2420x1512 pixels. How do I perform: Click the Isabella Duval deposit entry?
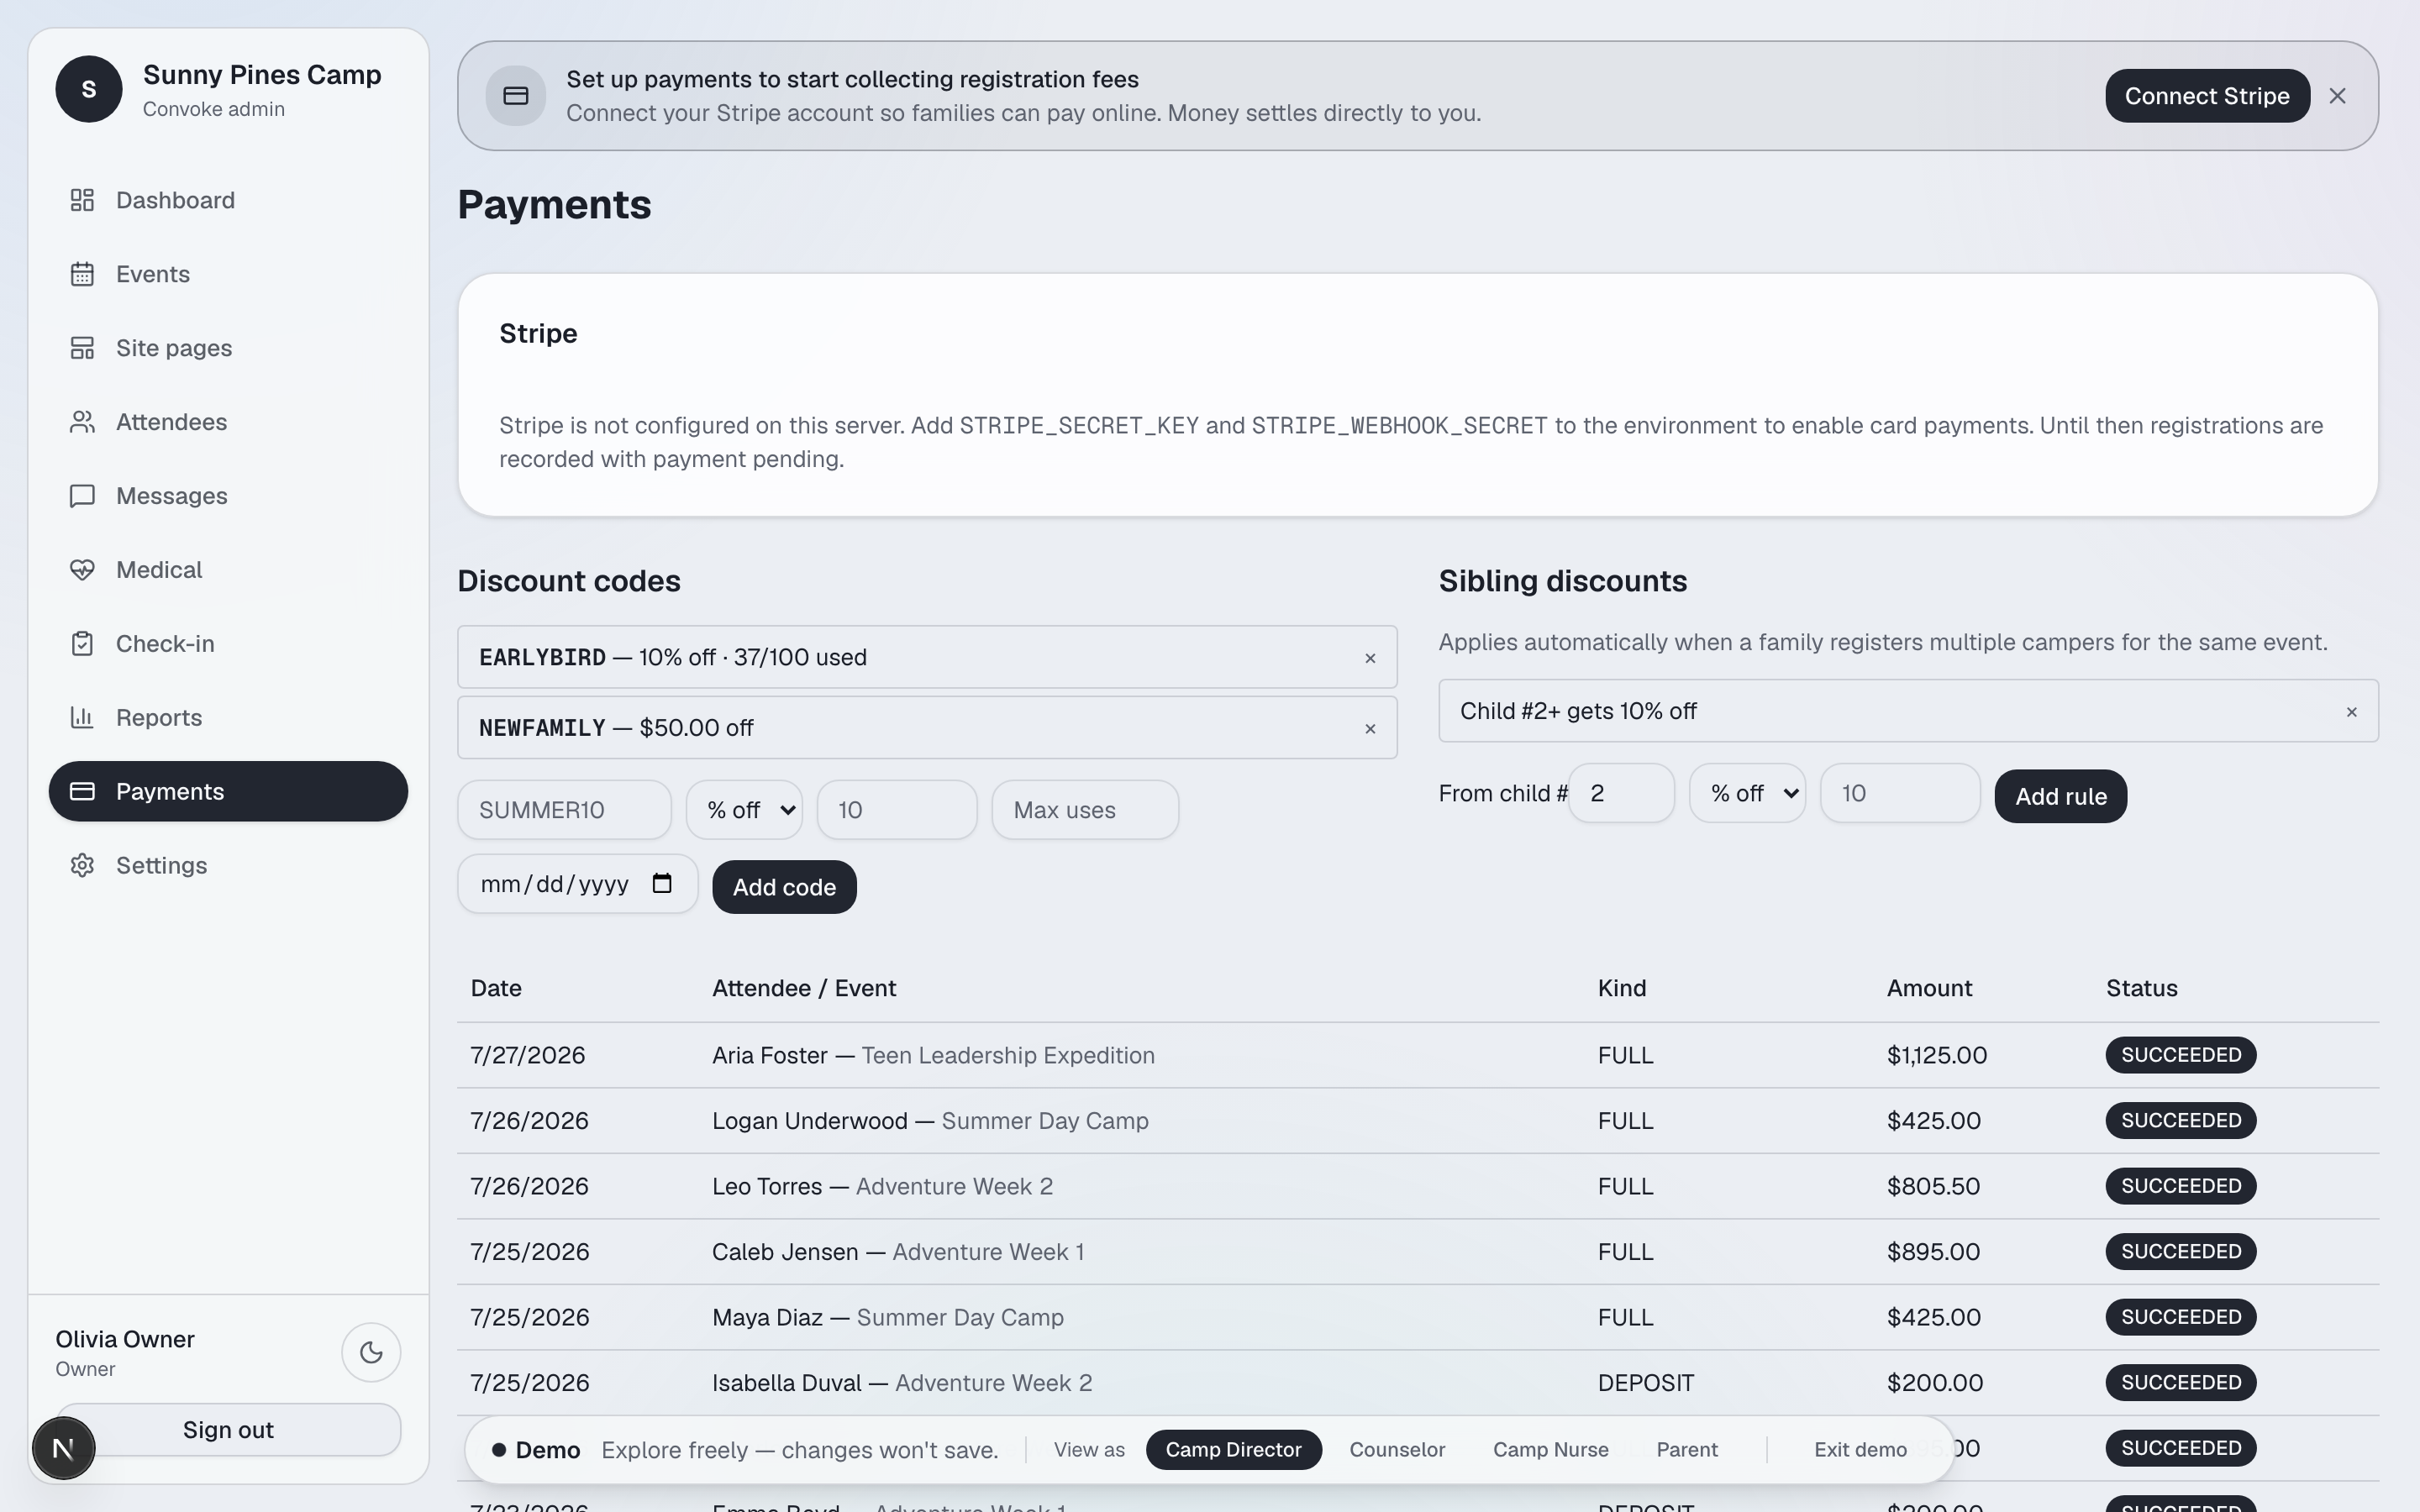pyautogui.click(x=902, y=1383)
